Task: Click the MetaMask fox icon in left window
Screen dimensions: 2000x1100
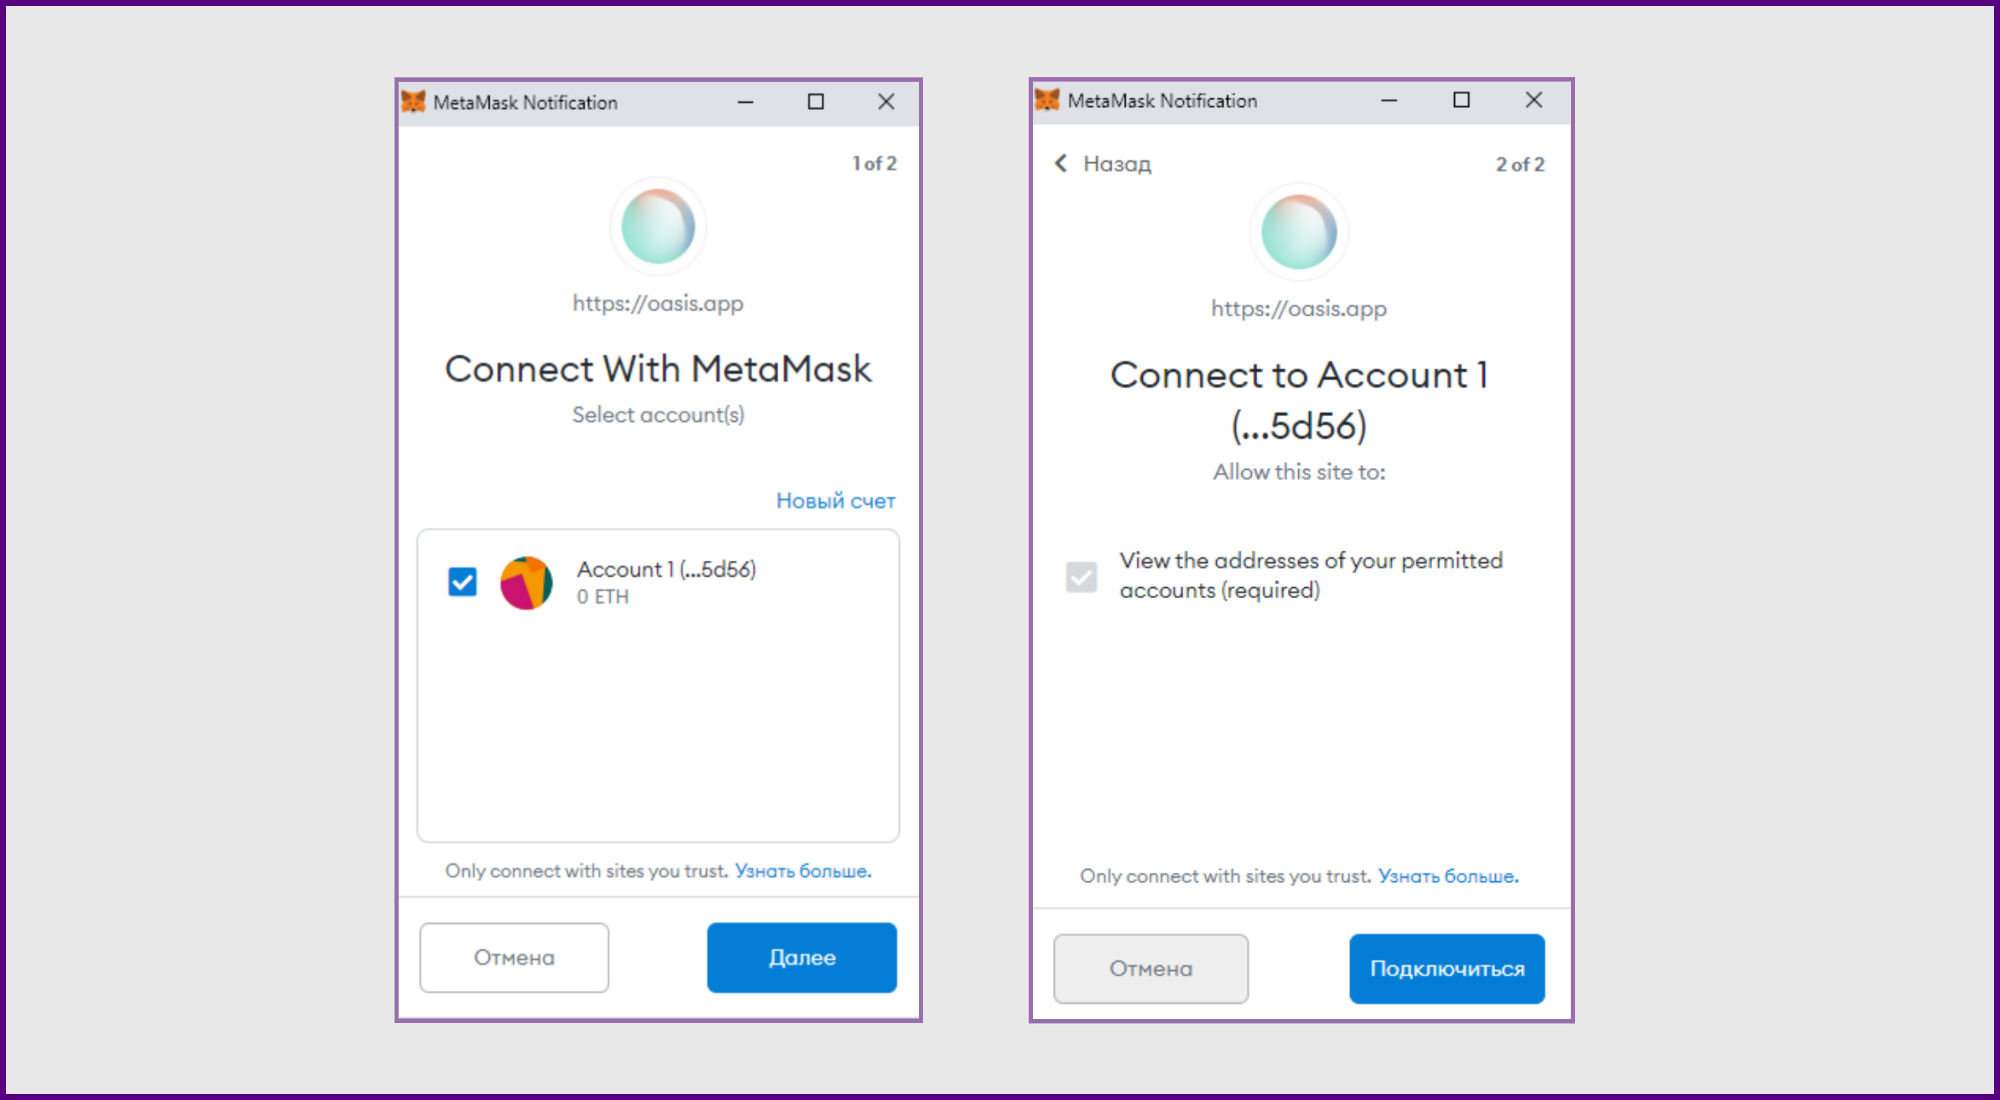Action: [413, 102]
